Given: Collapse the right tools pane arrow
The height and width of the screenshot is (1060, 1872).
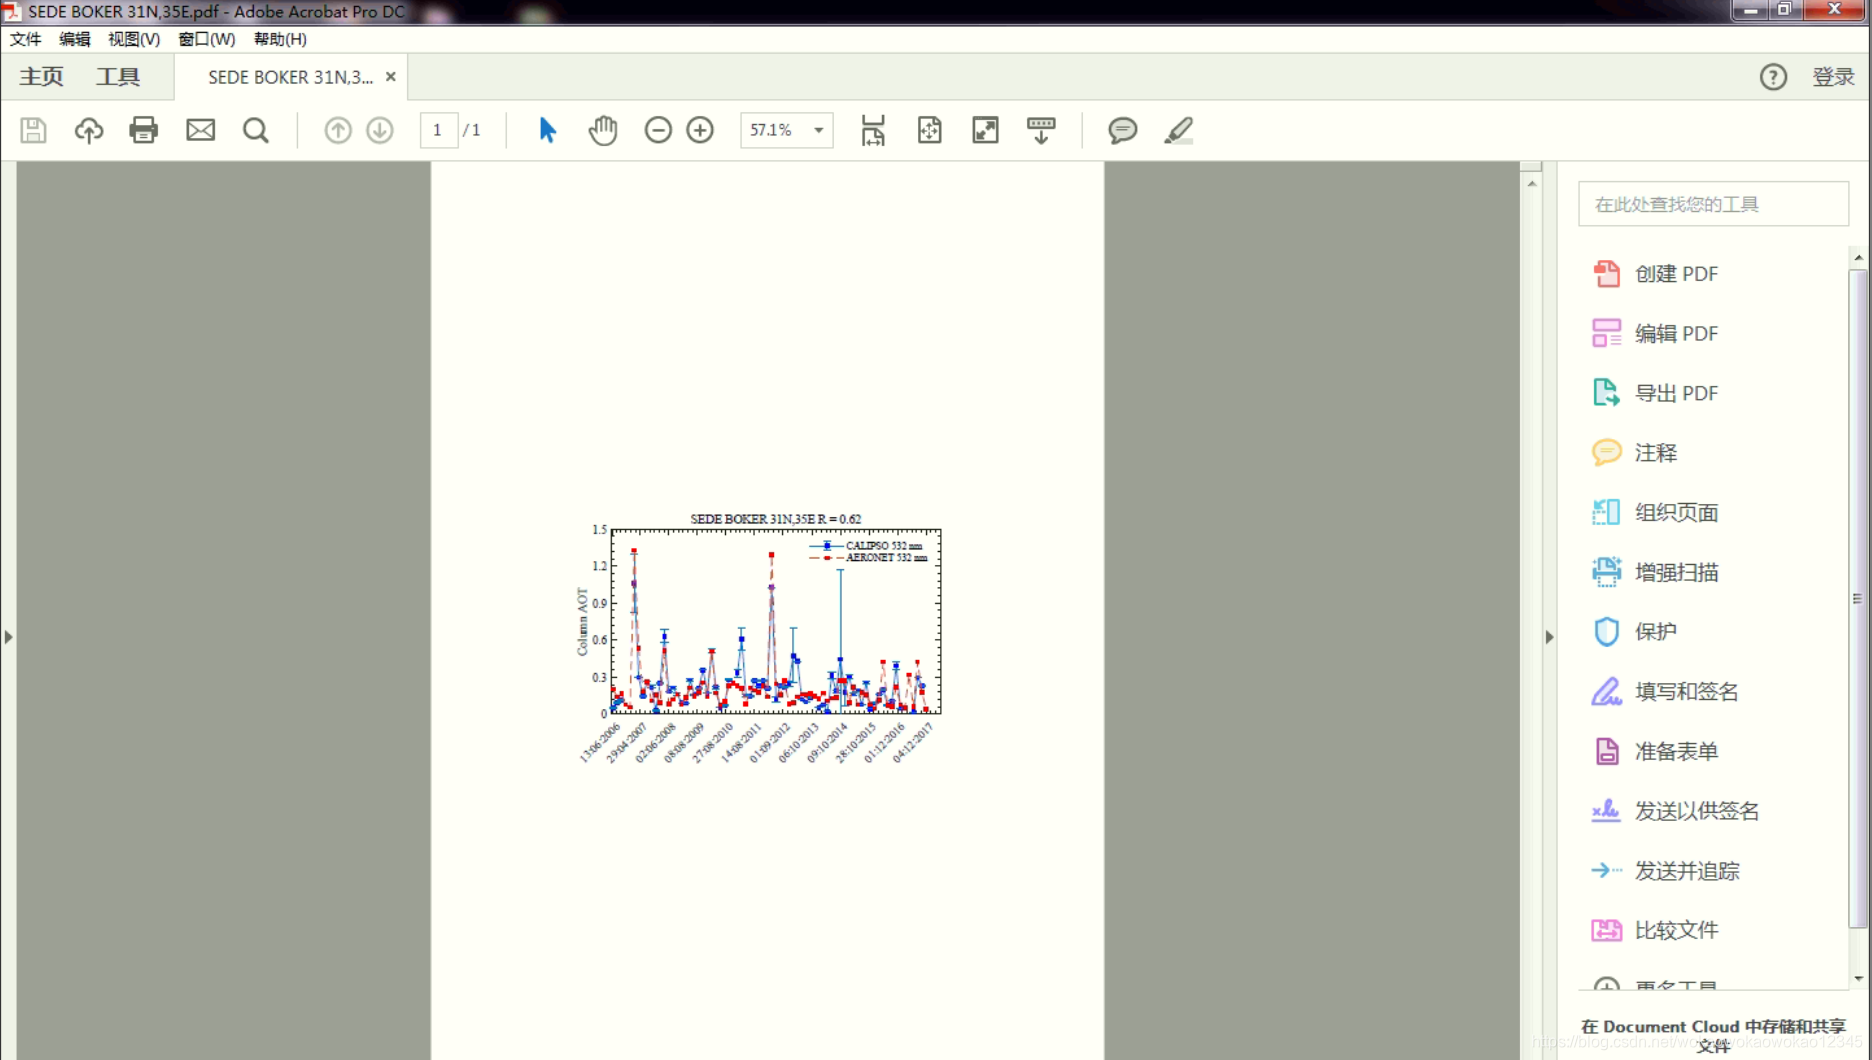Looking at the screenshot, I should 1549,636.
